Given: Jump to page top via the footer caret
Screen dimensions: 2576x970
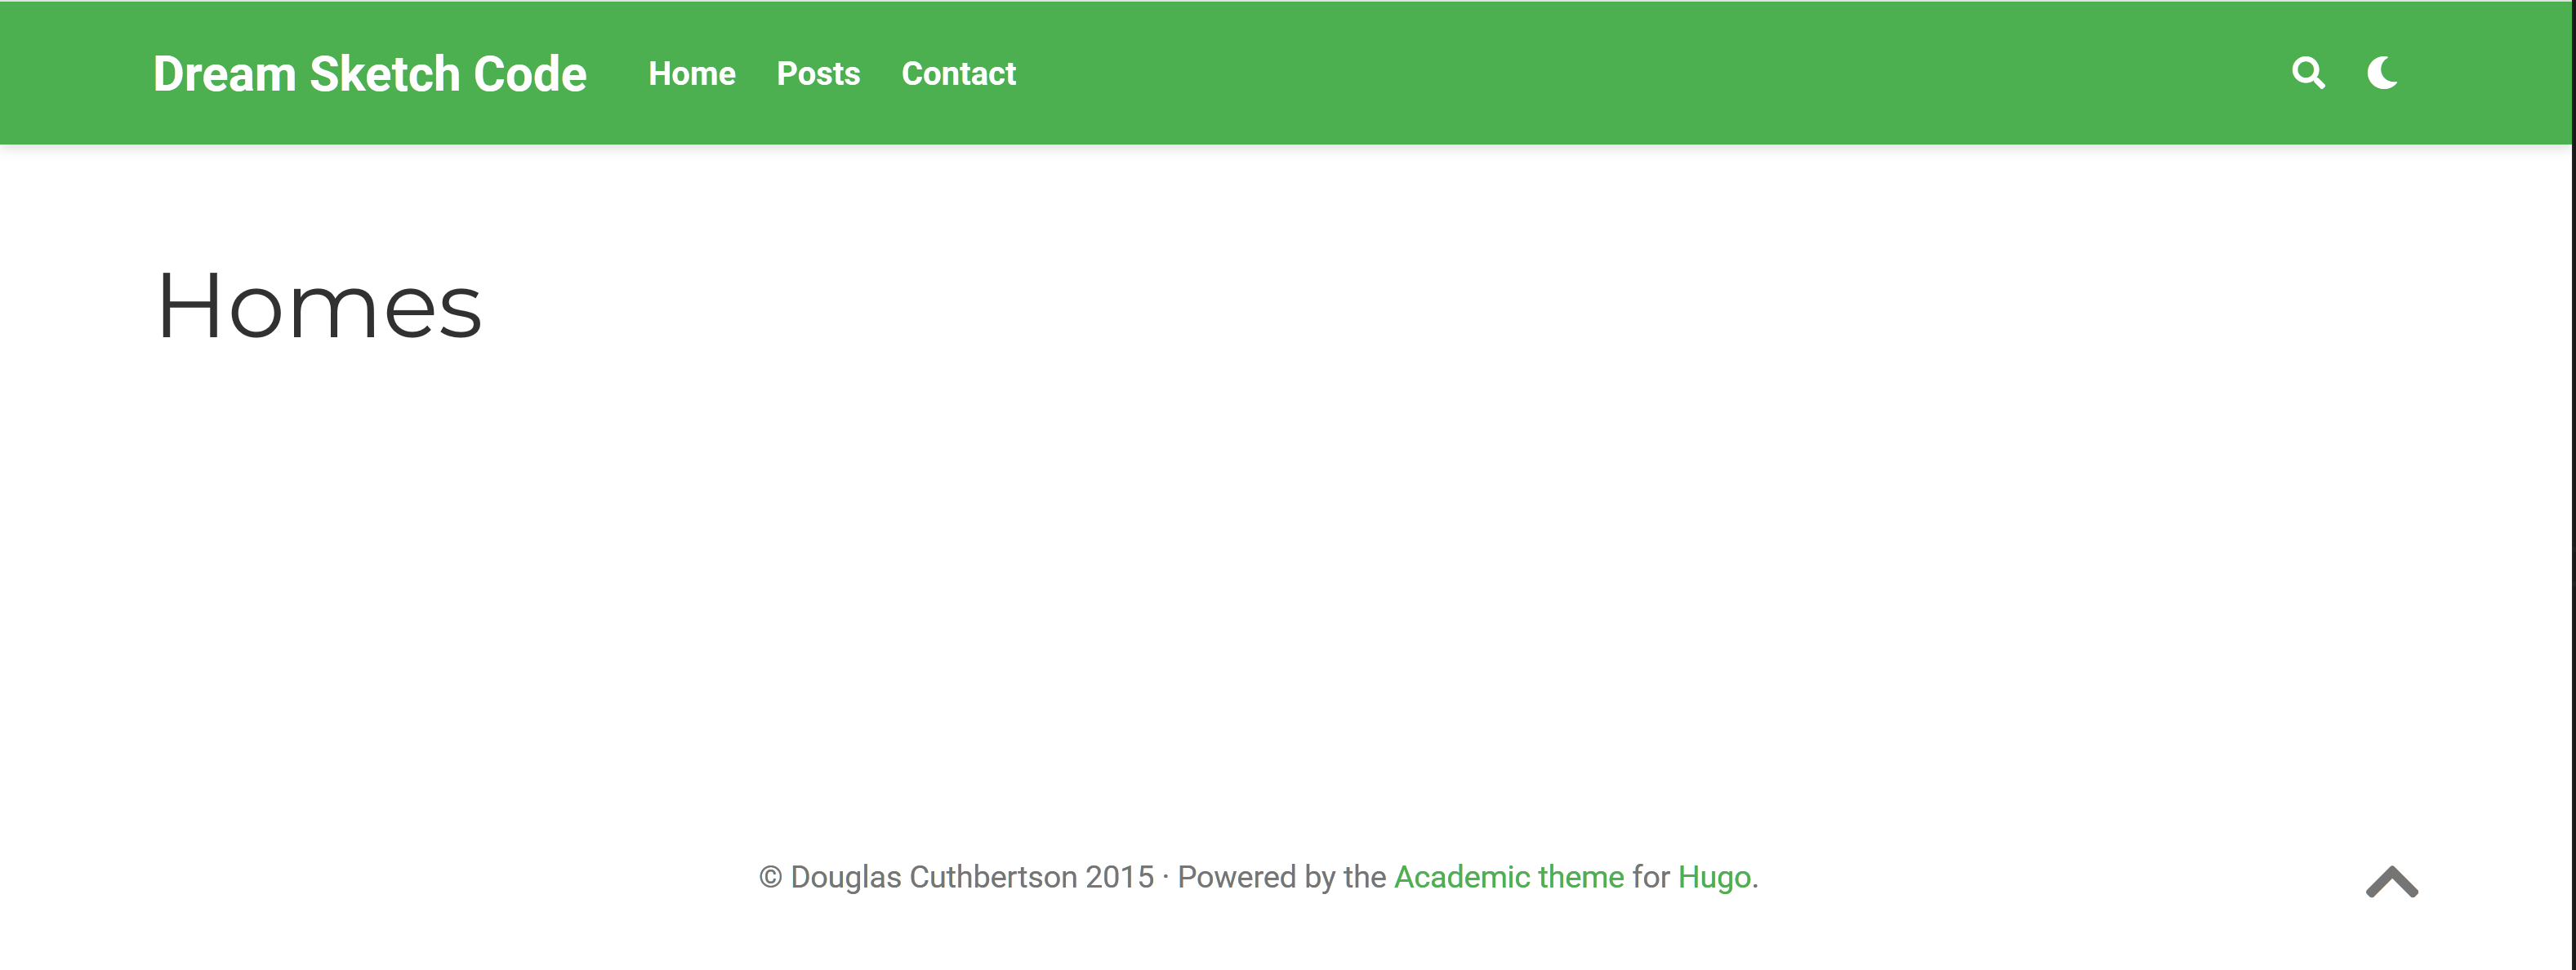Looking at the screenshot, I should click(x=2392, y=882).
